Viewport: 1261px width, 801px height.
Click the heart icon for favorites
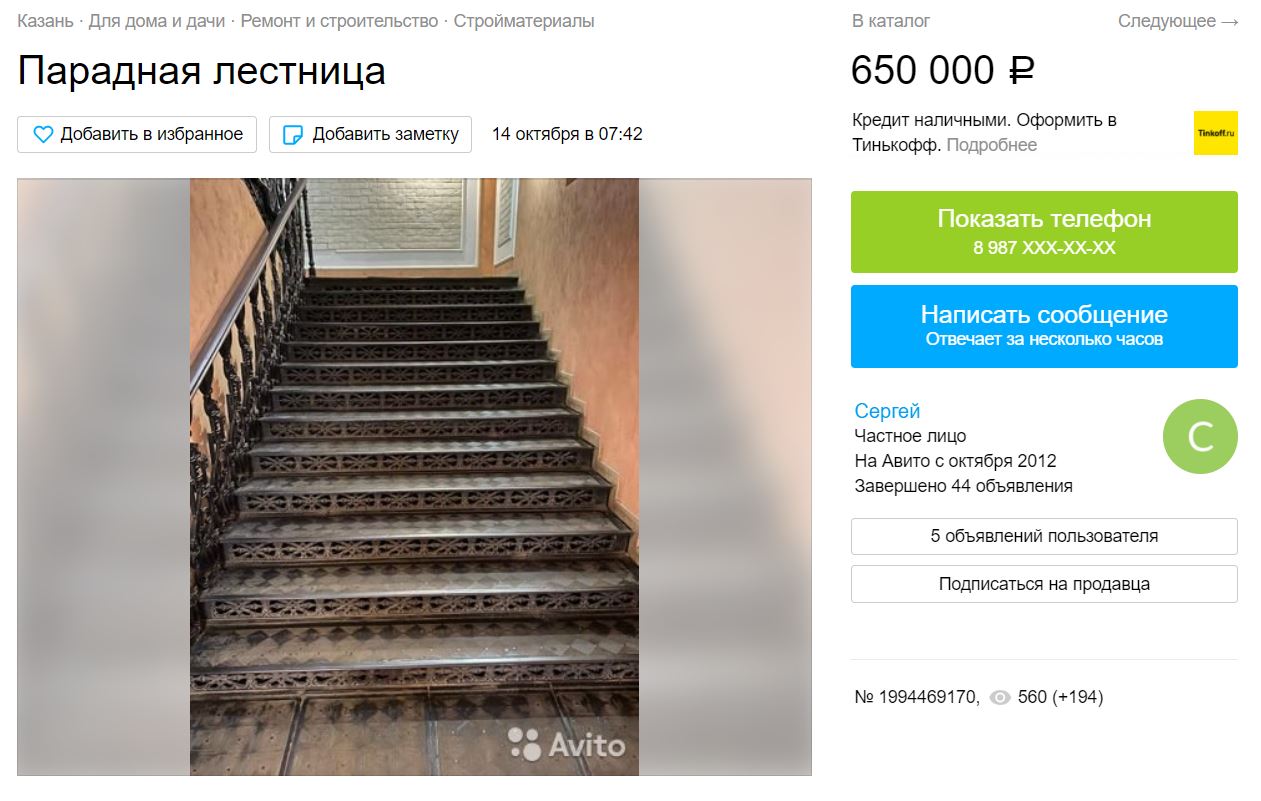pos(43,134)
